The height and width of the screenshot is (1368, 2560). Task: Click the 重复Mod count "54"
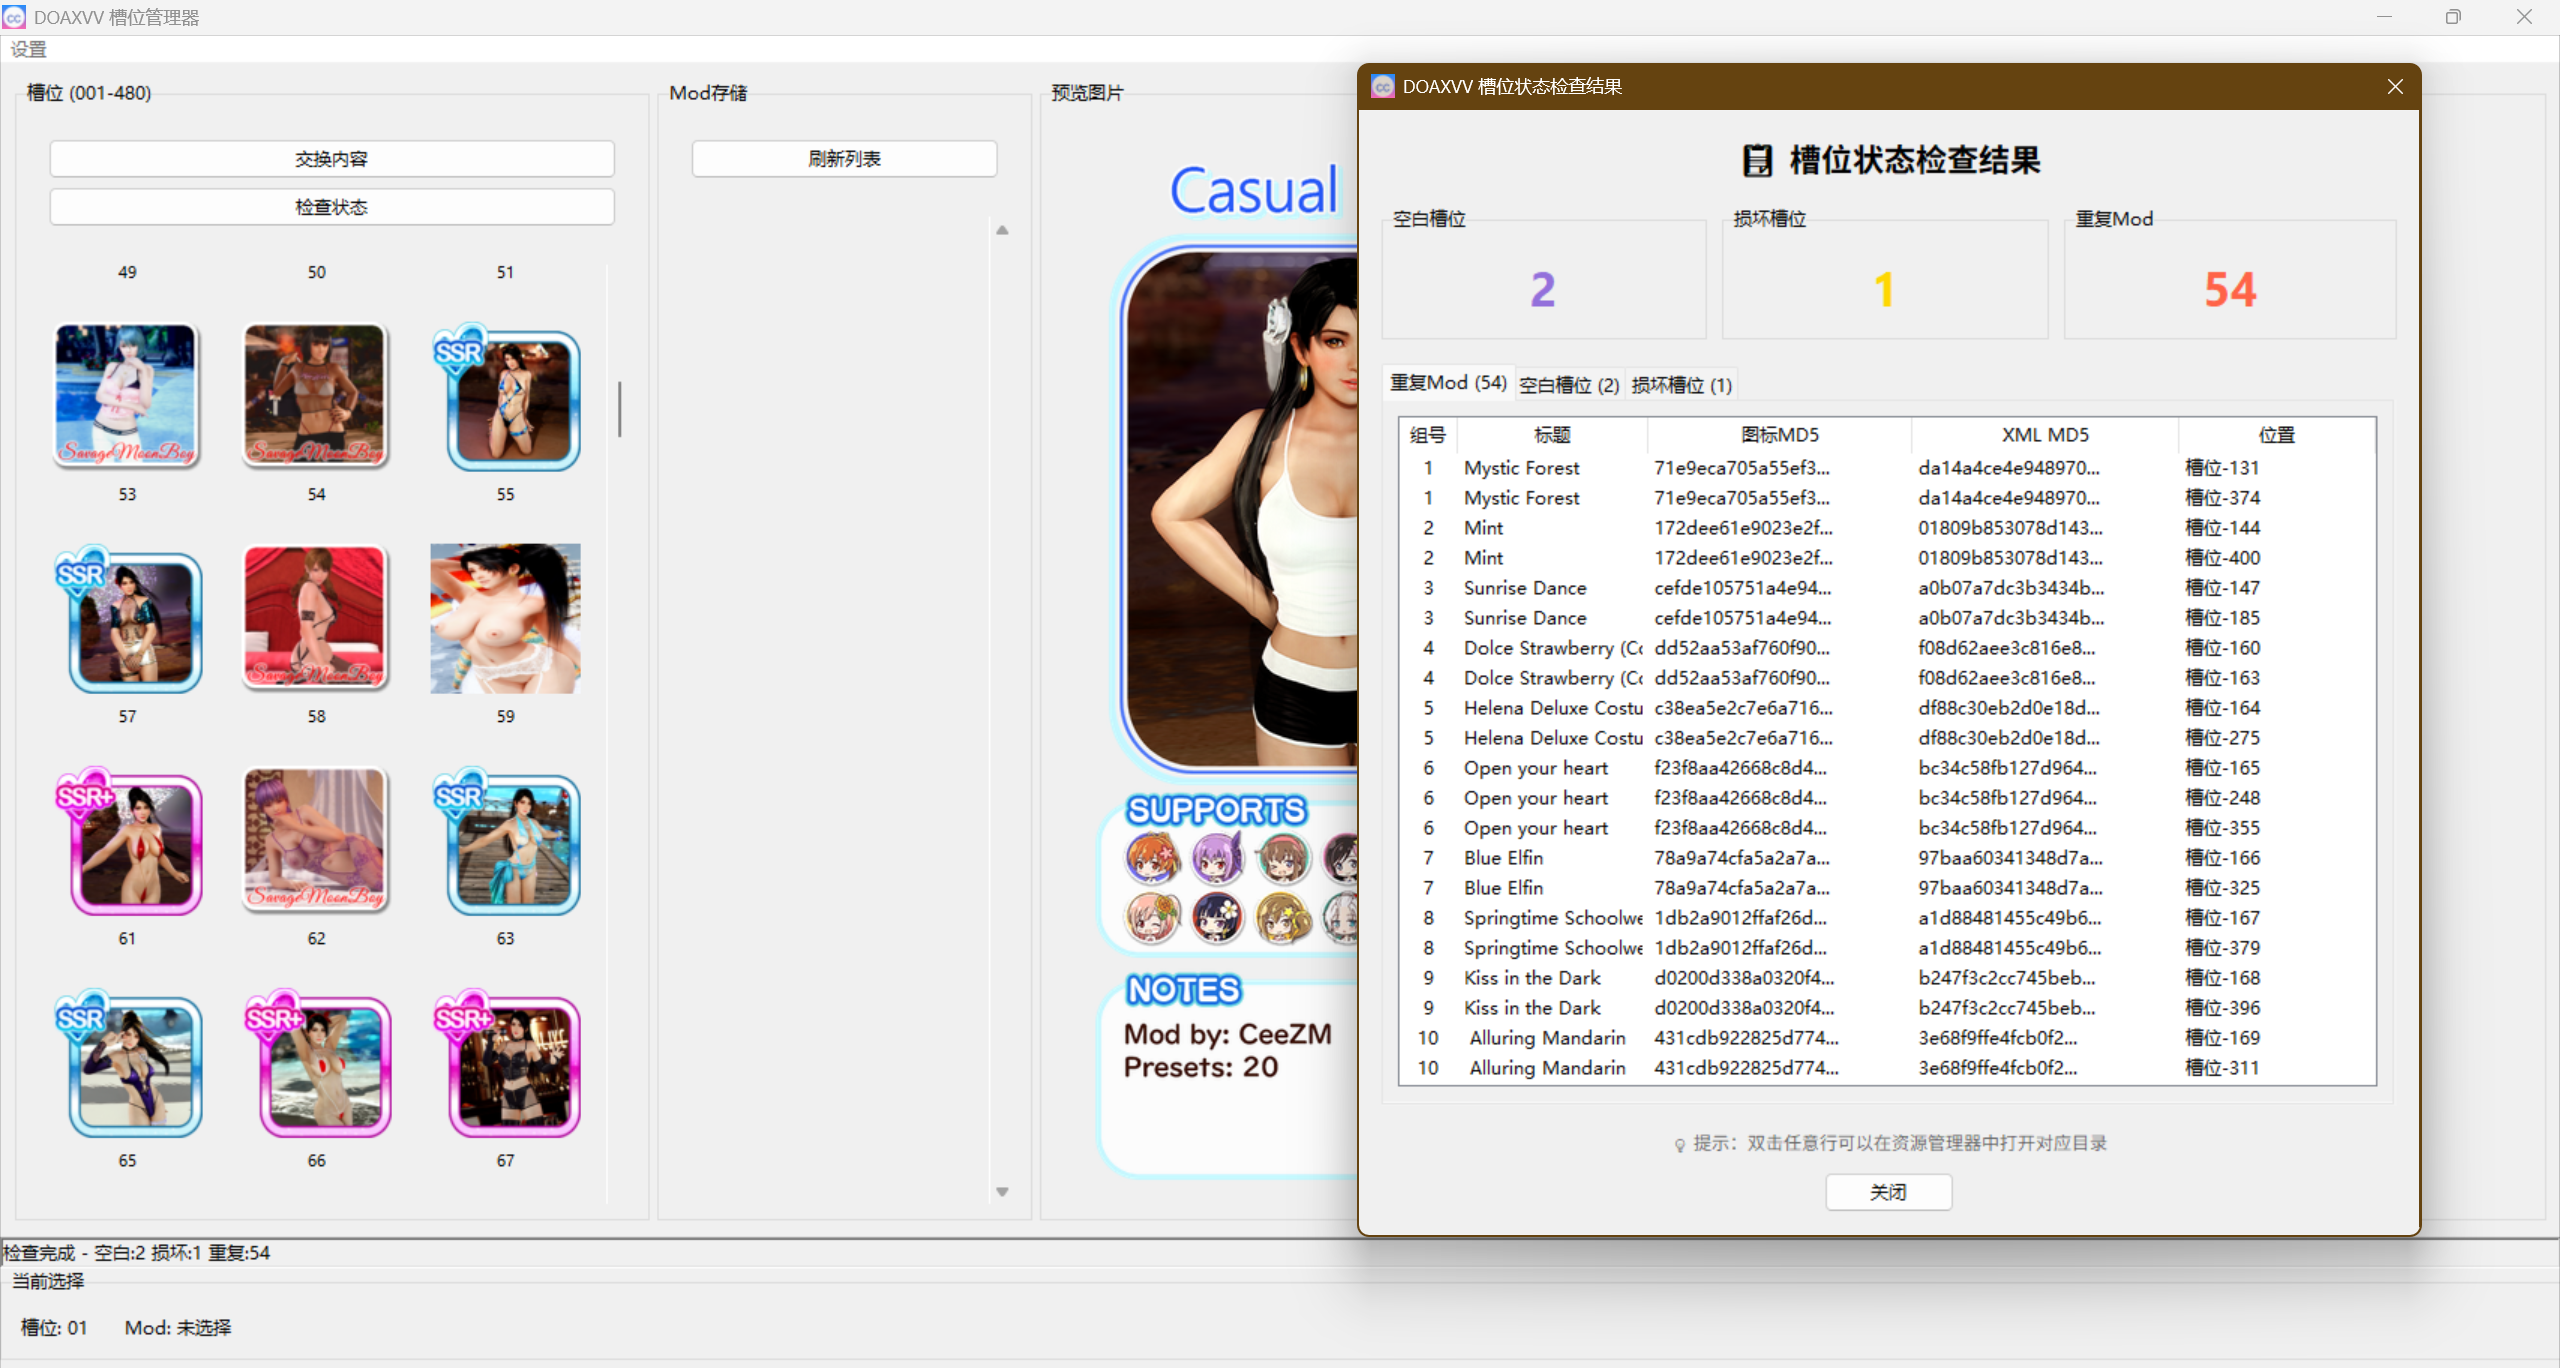click(2230, 290)
